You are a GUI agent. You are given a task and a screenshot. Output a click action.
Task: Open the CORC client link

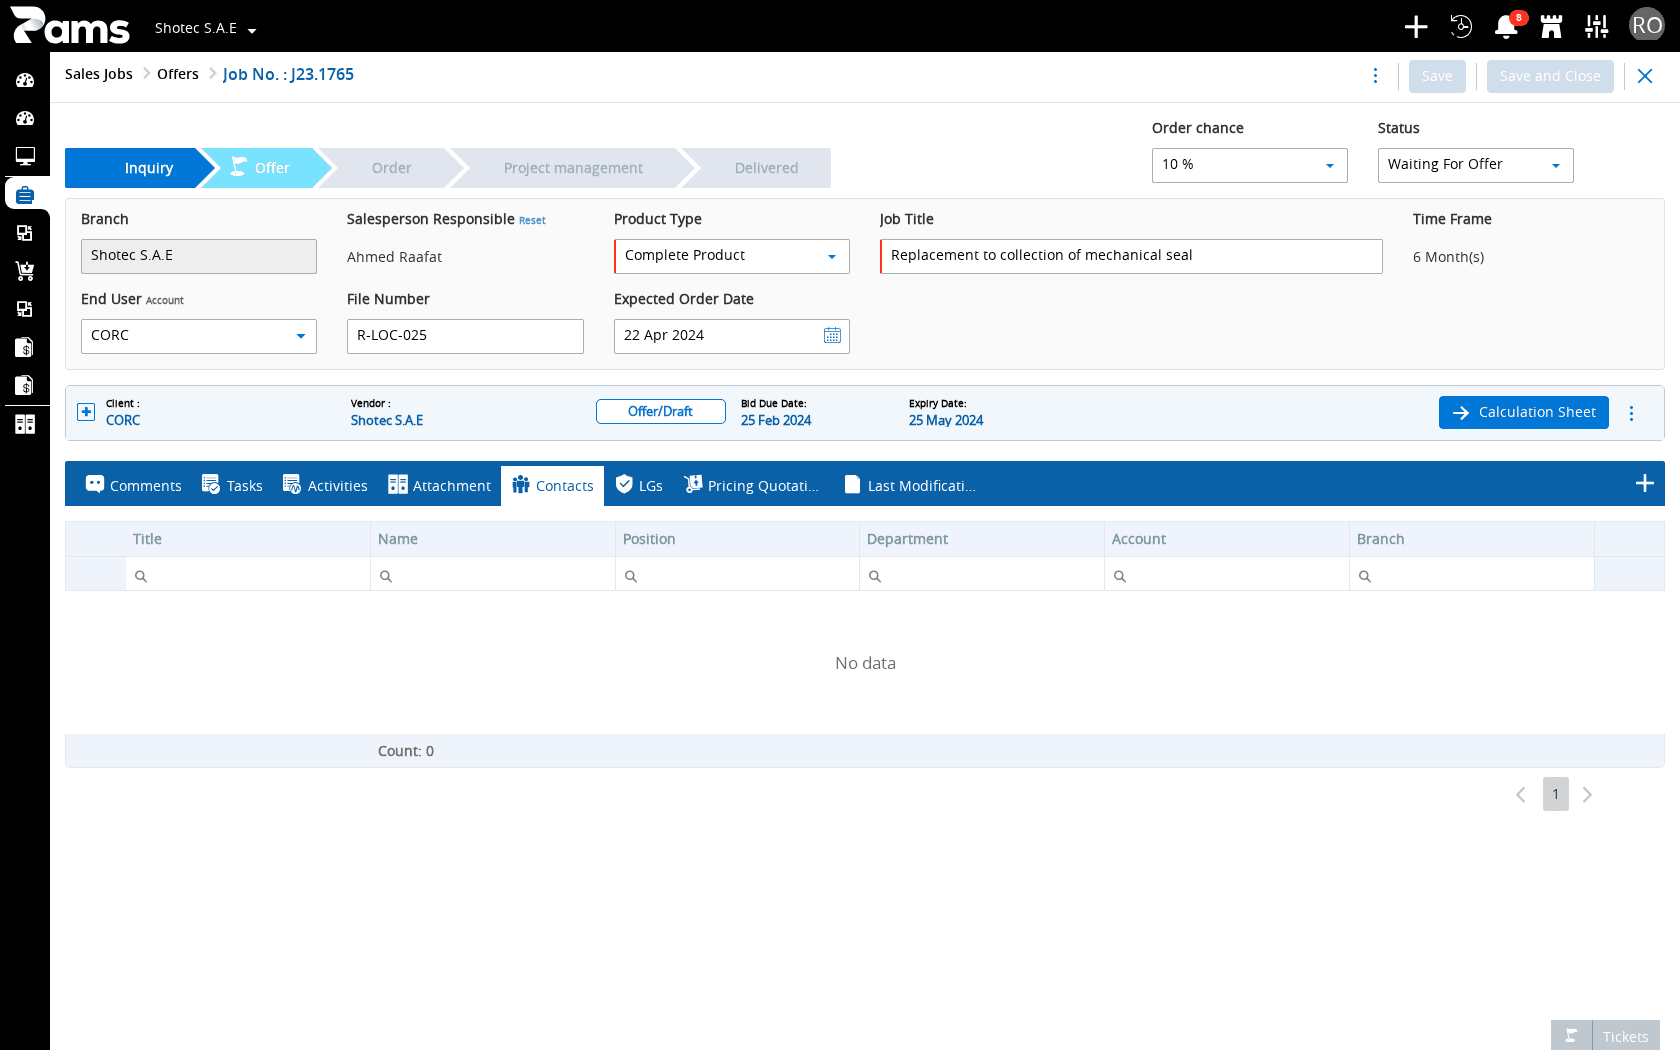click(x=123, y=420)
